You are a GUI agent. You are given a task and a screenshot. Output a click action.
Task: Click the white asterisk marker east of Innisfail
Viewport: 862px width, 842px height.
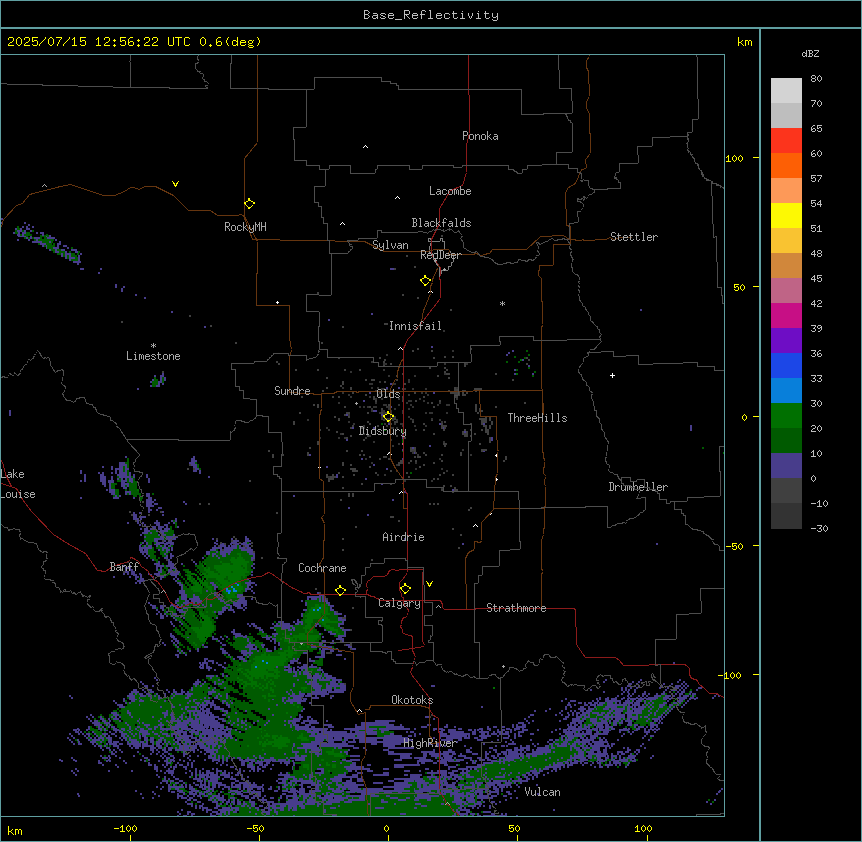[x=502, y=303]
